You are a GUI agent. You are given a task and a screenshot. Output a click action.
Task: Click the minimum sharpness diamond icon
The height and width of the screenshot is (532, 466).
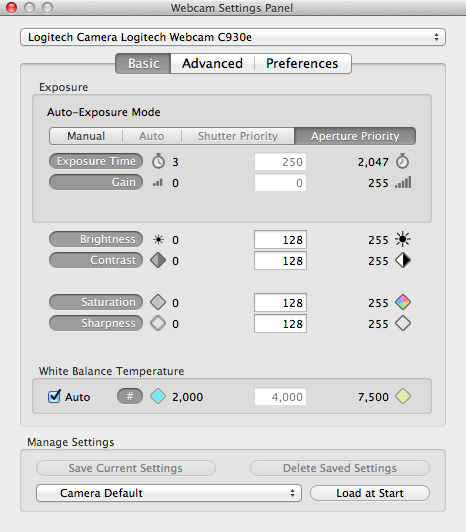pos(158,323)
